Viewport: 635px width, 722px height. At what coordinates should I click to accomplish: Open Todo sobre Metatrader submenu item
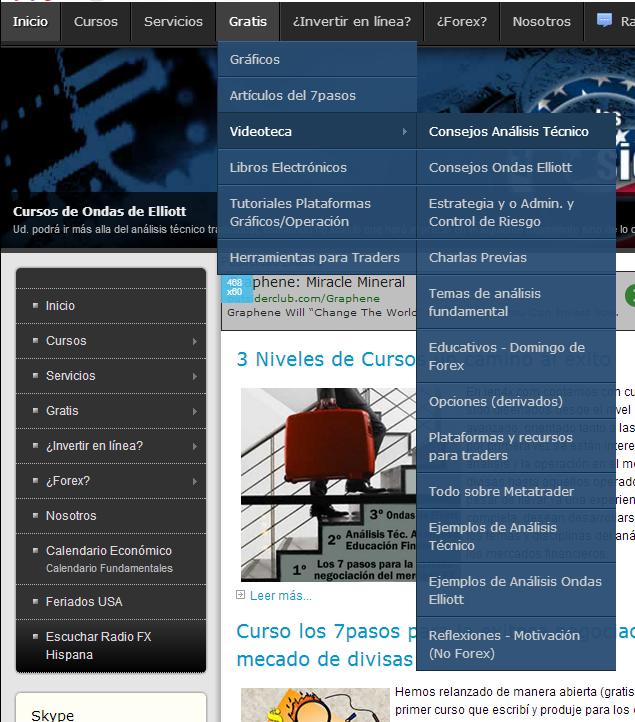516,491
